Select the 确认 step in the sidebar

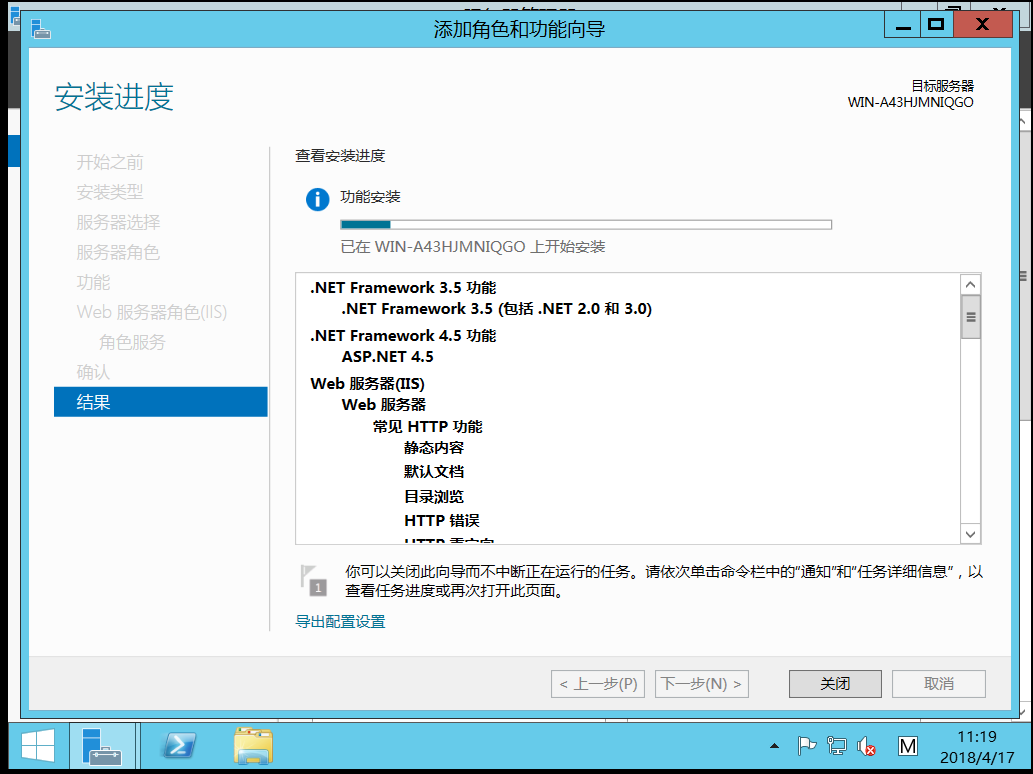[x=93, y=372]
